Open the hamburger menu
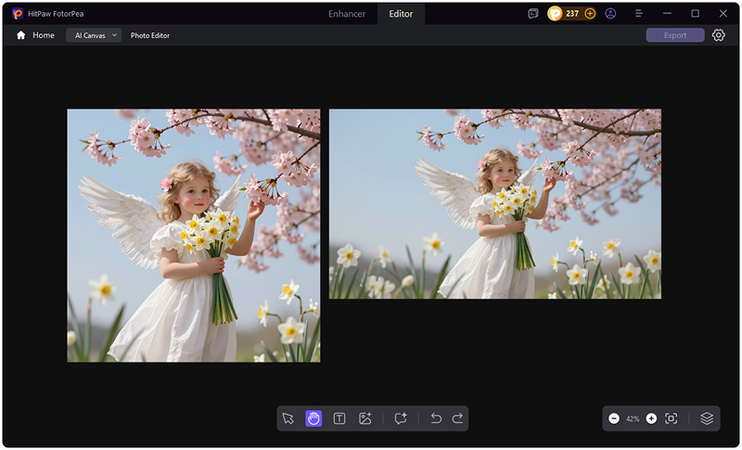 tap(638, 14)
